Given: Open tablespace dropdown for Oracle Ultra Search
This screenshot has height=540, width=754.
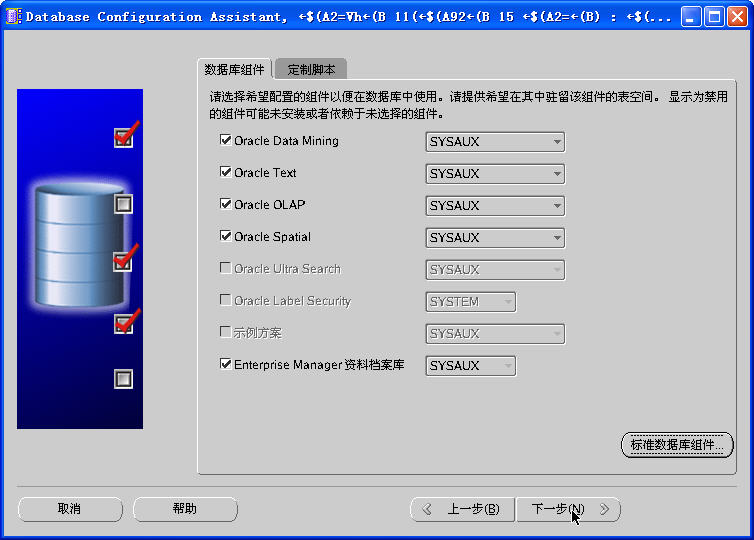Looking at the screenshot, I should 495,270.
